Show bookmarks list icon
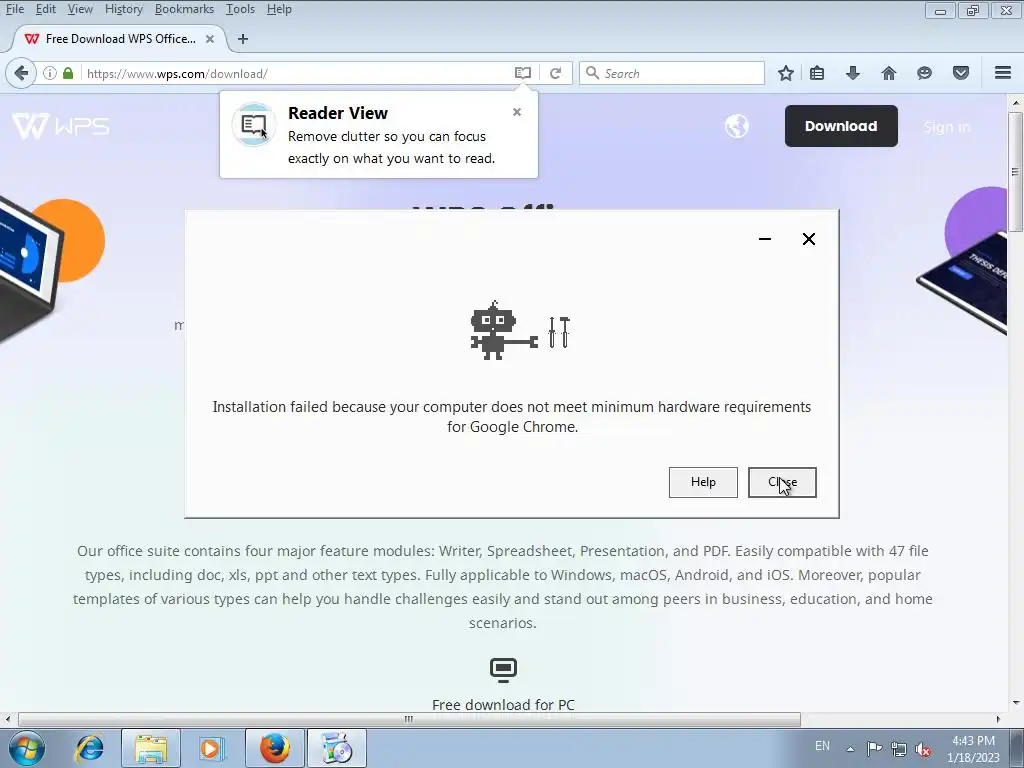This screenshot has width=1024, height=768. 816,73
